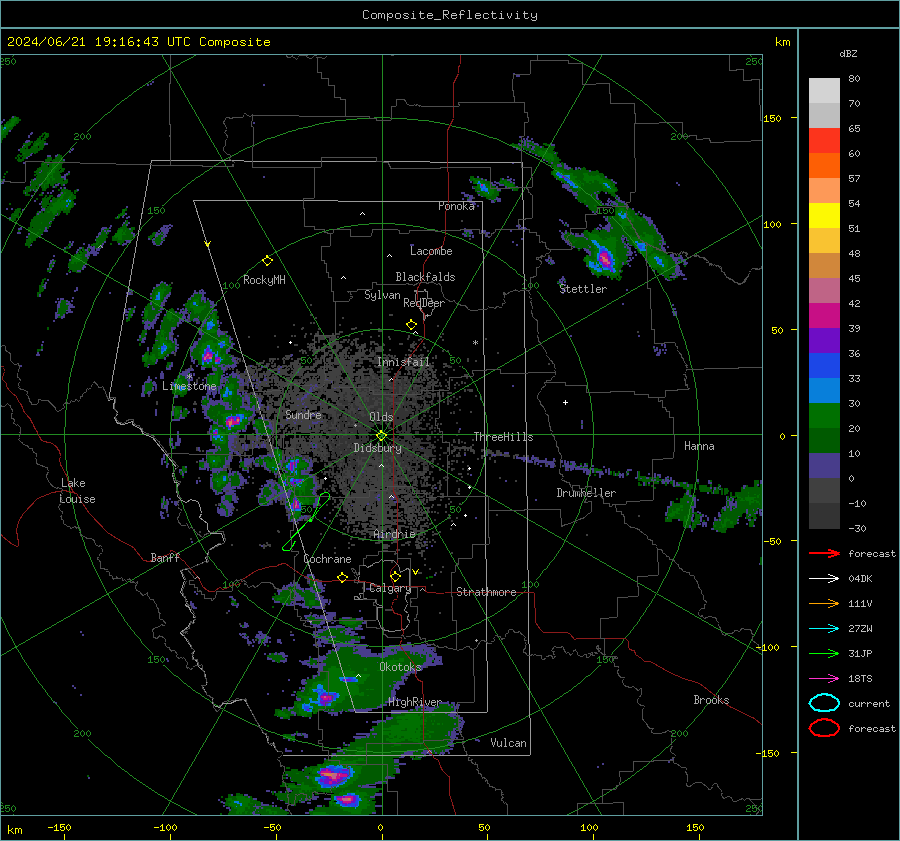
Task: Click the Blackfalds city label
Action: point(425,277)
